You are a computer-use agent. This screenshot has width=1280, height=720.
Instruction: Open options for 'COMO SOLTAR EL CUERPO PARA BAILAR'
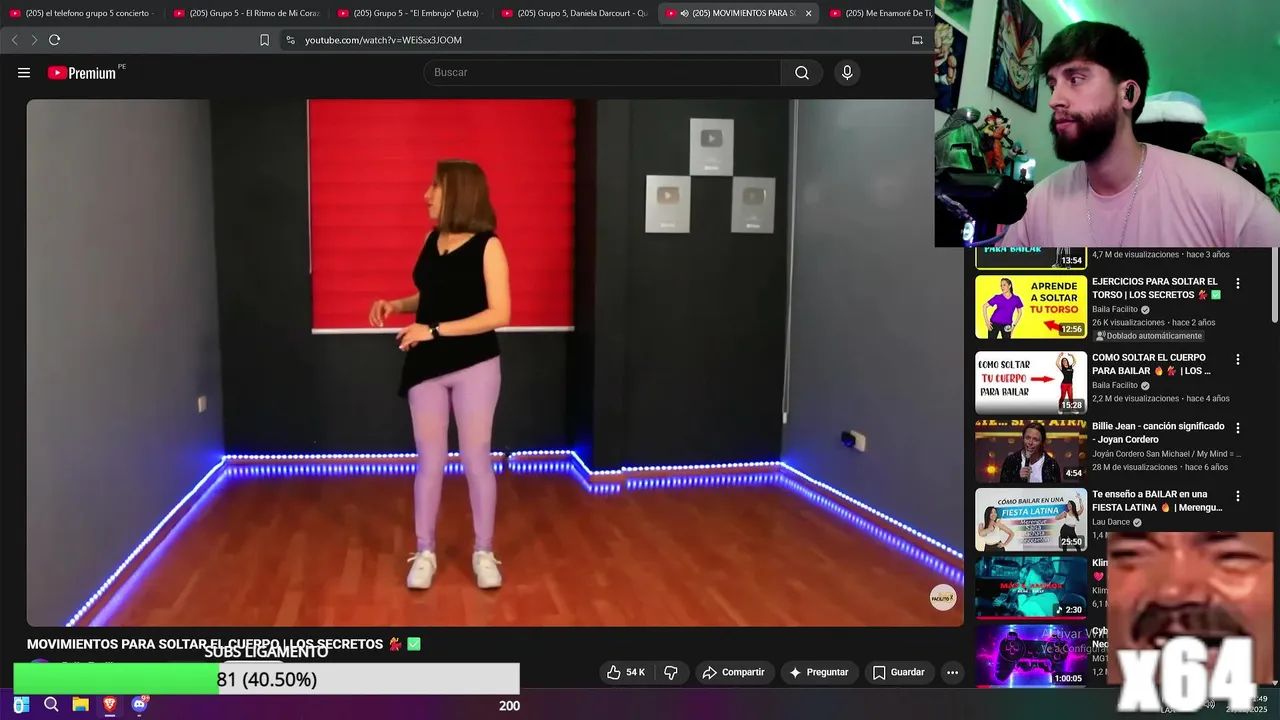pos(1237,359)
